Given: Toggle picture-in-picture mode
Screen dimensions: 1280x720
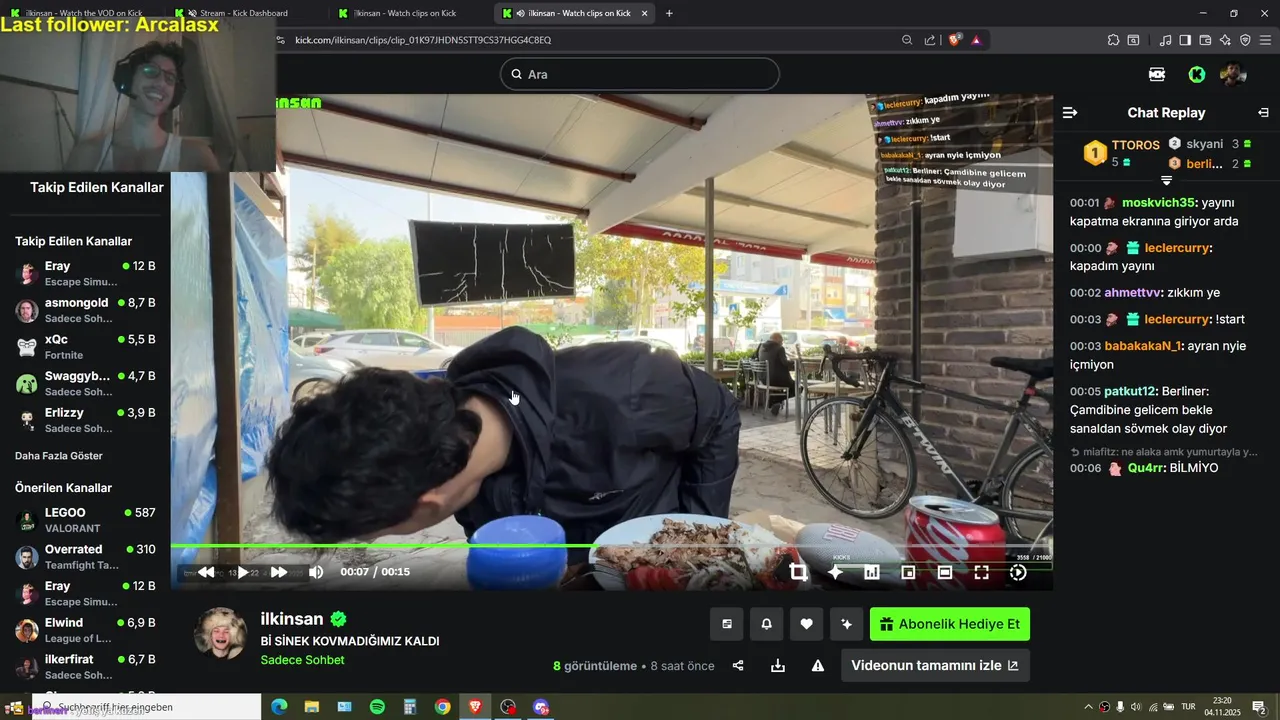Looking at the screenshot, I should click(x=908, y=572).
